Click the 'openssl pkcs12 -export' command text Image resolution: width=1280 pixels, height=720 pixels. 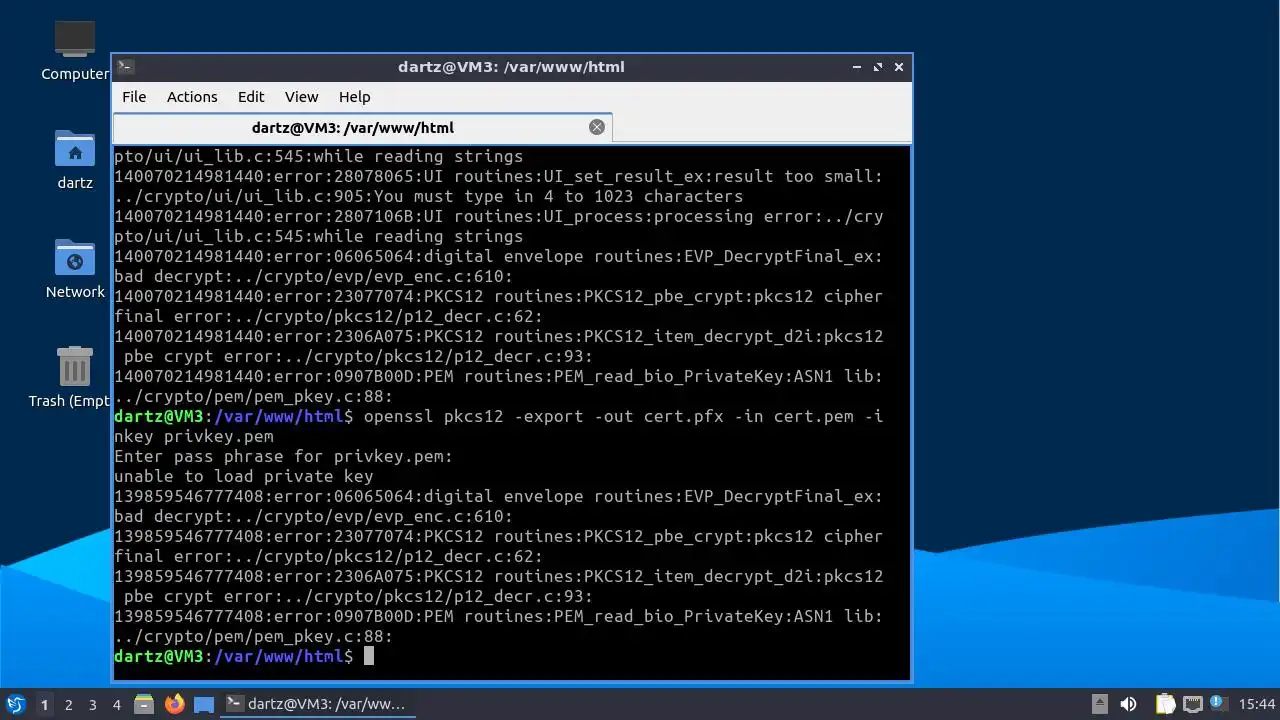pyautogui.click(x=473, y=416)
